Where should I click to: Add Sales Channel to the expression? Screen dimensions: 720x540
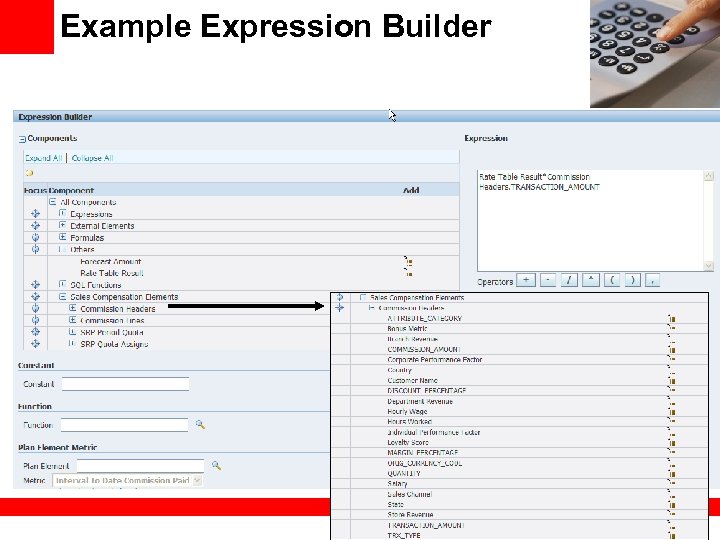point(672,494)
